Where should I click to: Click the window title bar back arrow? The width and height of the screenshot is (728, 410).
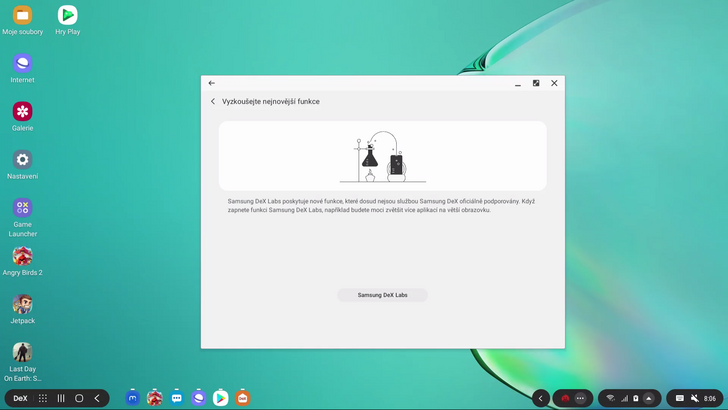[212, 83]
